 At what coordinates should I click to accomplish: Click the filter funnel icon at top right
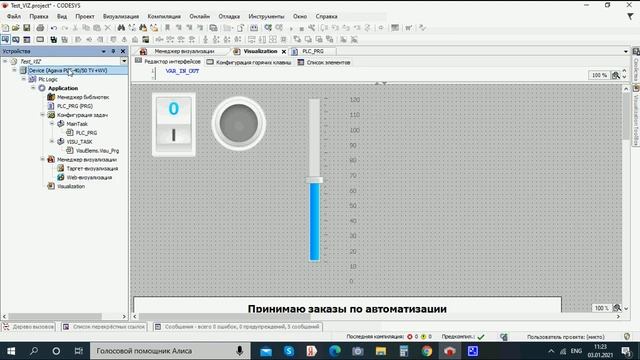click(x=630, y=16)
